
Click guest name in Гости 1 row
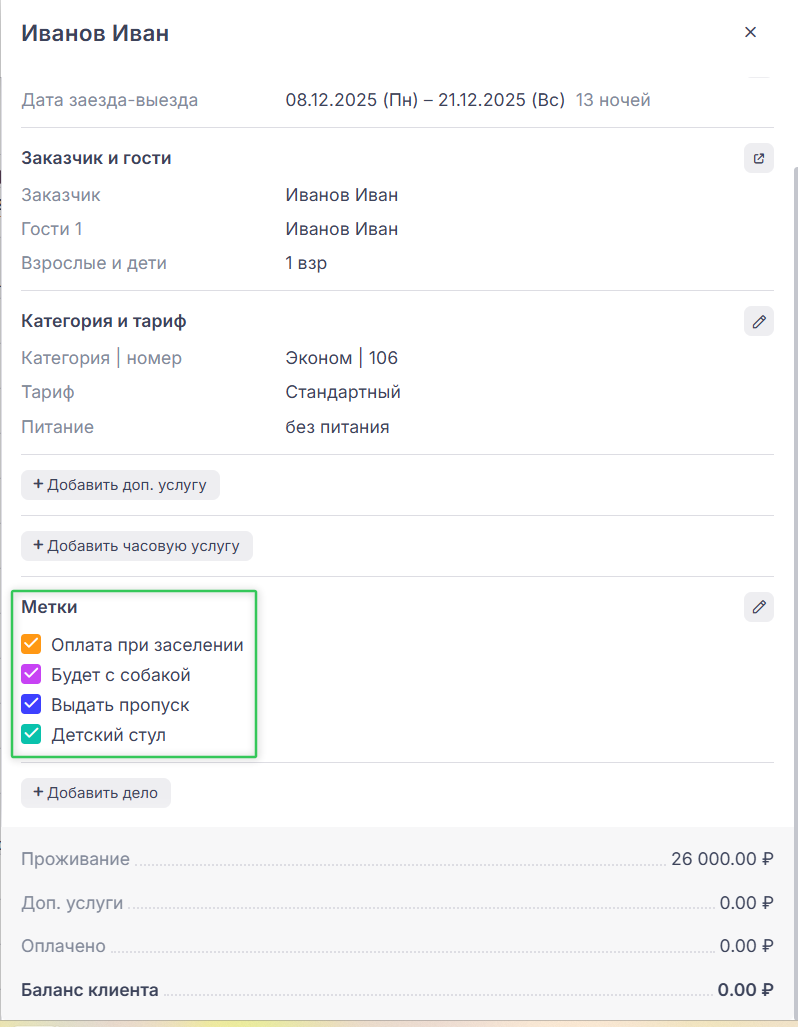[x=341, y=229]
